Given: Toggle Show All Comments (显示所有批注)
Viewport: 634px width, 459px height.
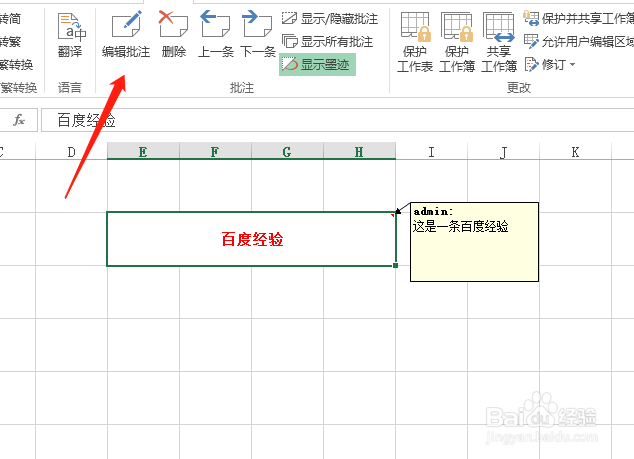Looking at the screenshot, I should pyautogui.click(x=328, y=41).
